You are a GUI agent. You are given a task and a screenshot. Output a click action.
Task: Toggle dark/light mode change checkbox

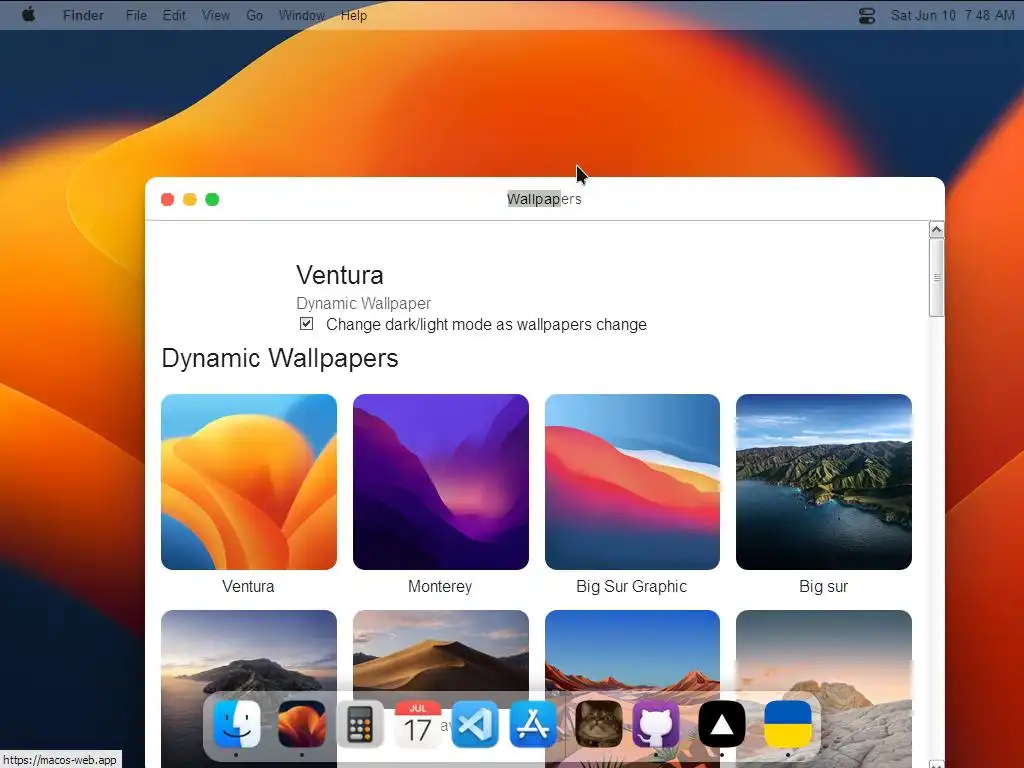[x=306, y=324]
